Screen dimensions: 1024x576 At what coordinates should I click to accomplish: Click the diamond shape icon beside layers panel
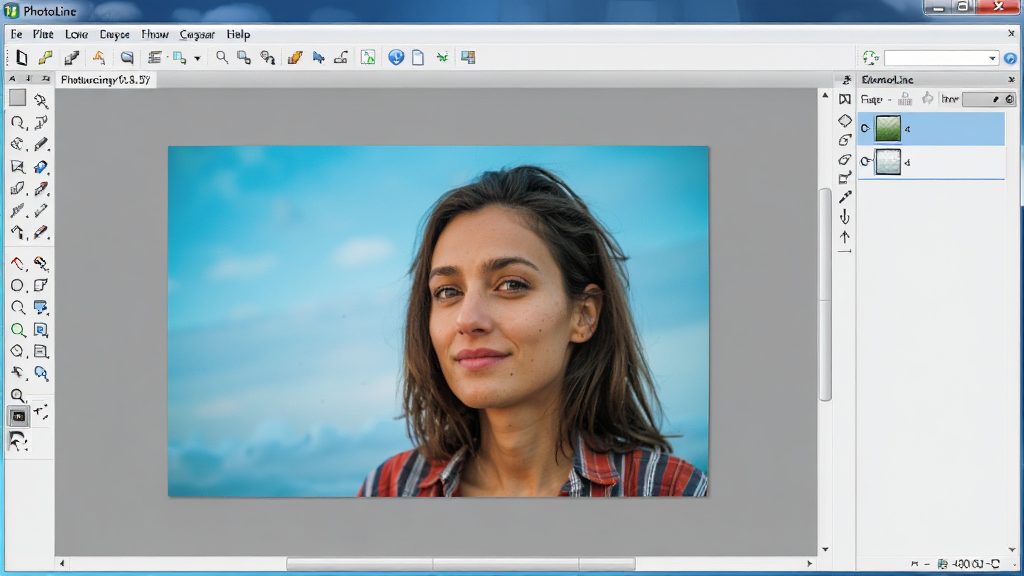pyautogui.click(x=845, y=120)
